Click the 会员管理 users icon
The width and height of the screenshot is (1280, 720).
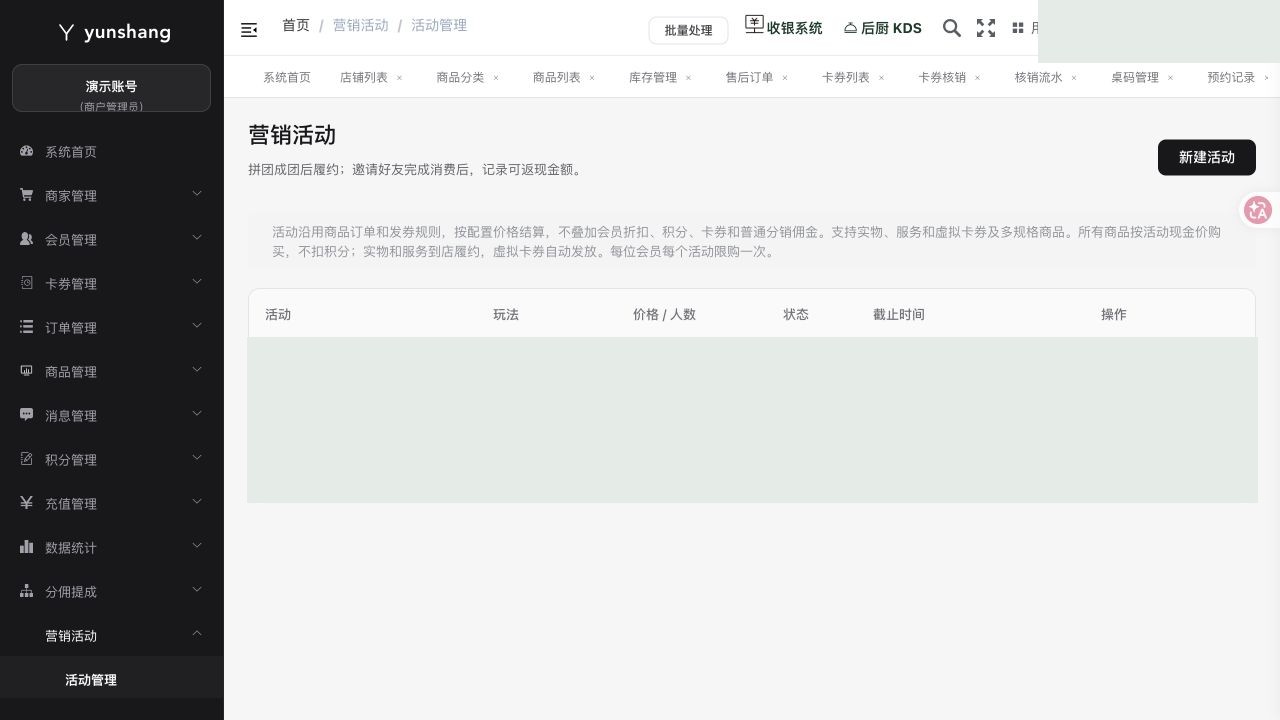[x=27, y=238]
